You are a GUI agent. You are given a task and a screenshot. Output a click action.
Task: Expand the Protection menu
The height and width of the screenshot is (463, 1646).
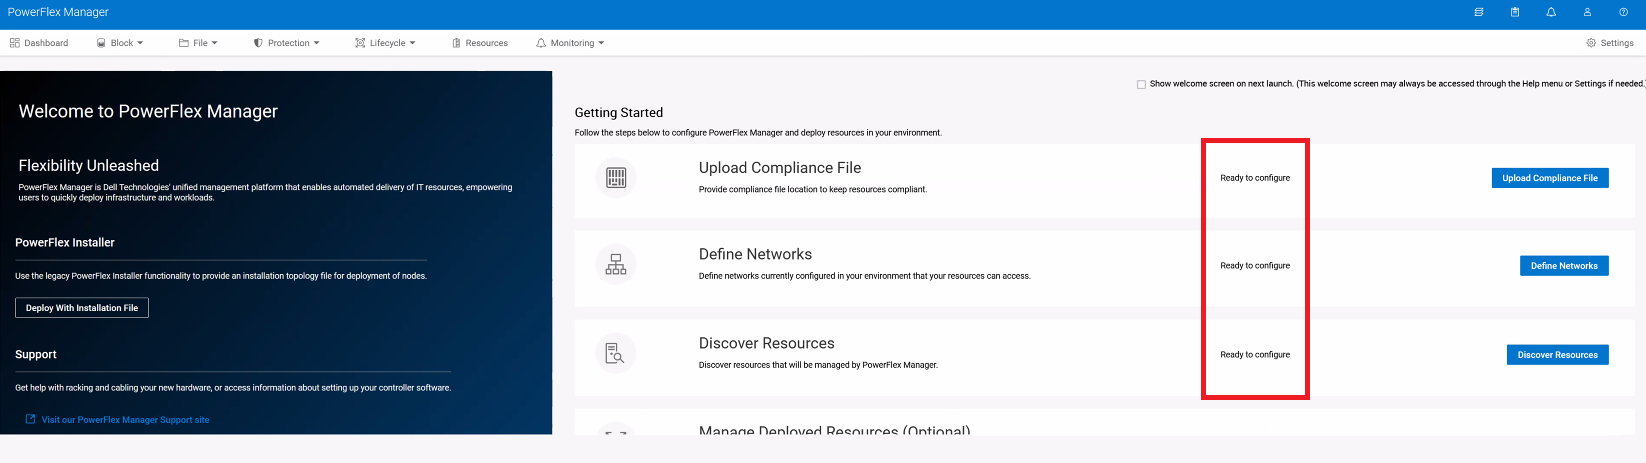(x=287, y=43)
